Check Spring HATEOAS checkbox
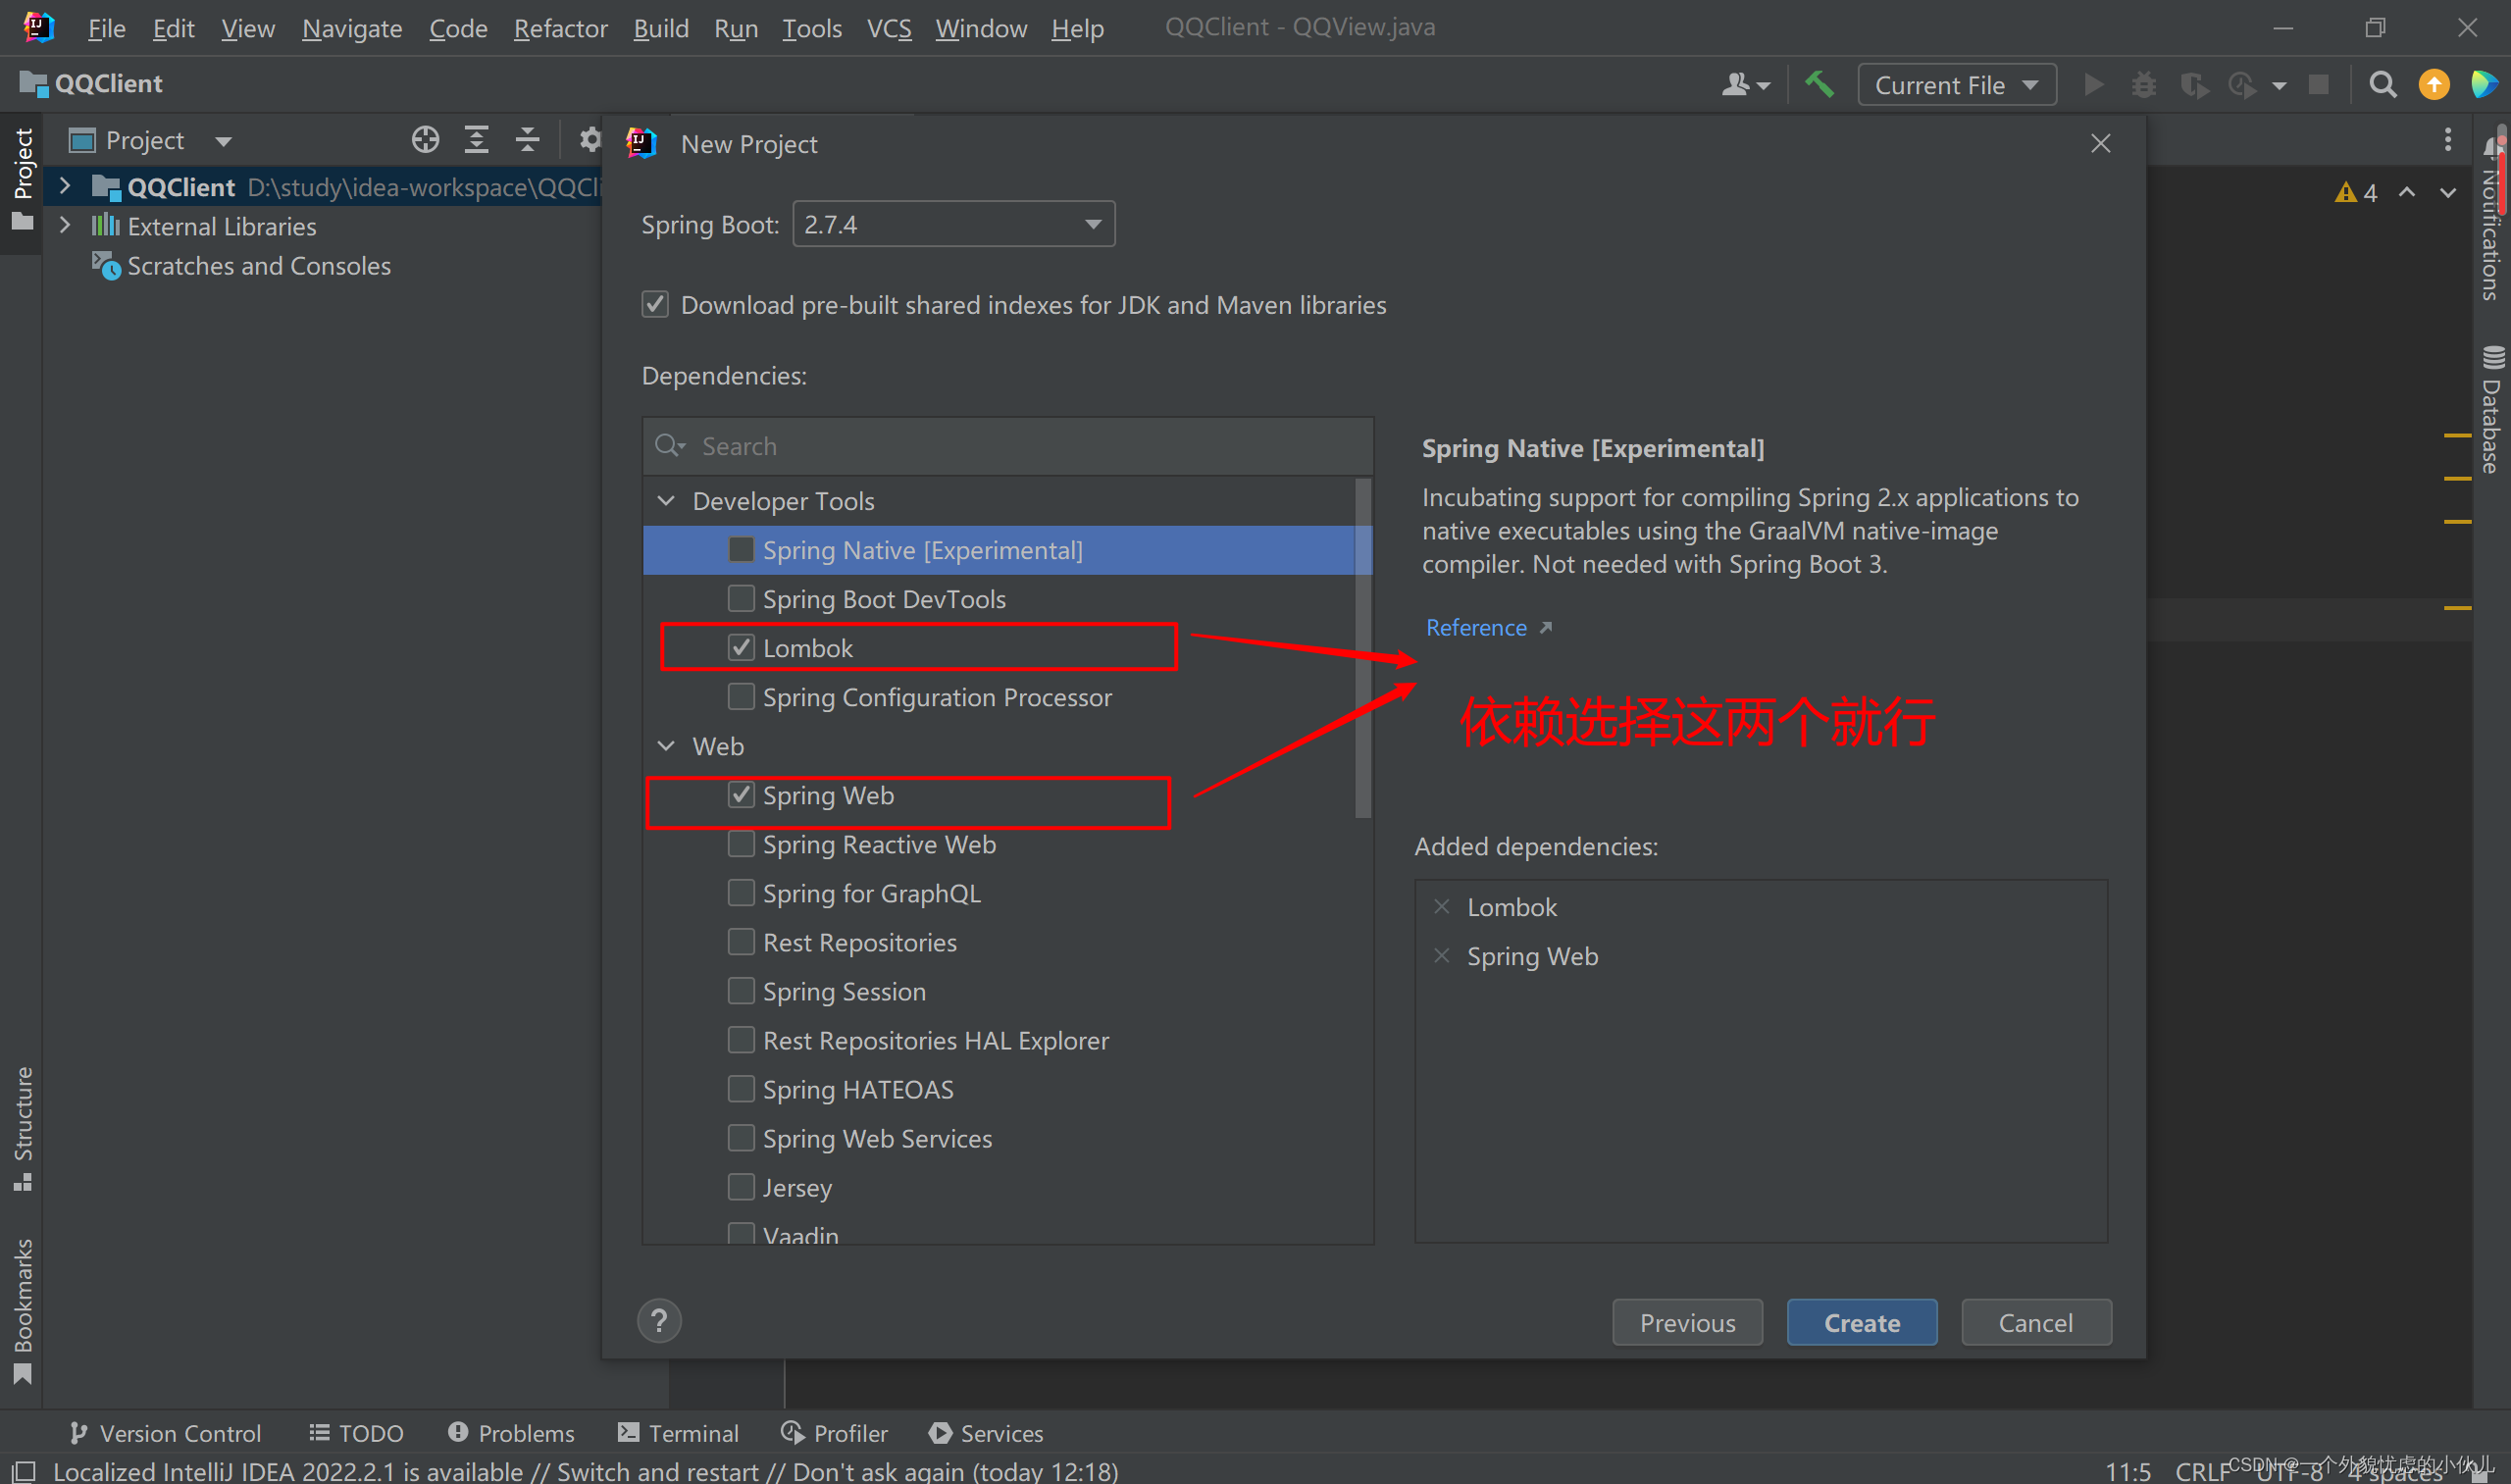The width and height of the screenshot is (2511, 1484). click(741, 1088)
